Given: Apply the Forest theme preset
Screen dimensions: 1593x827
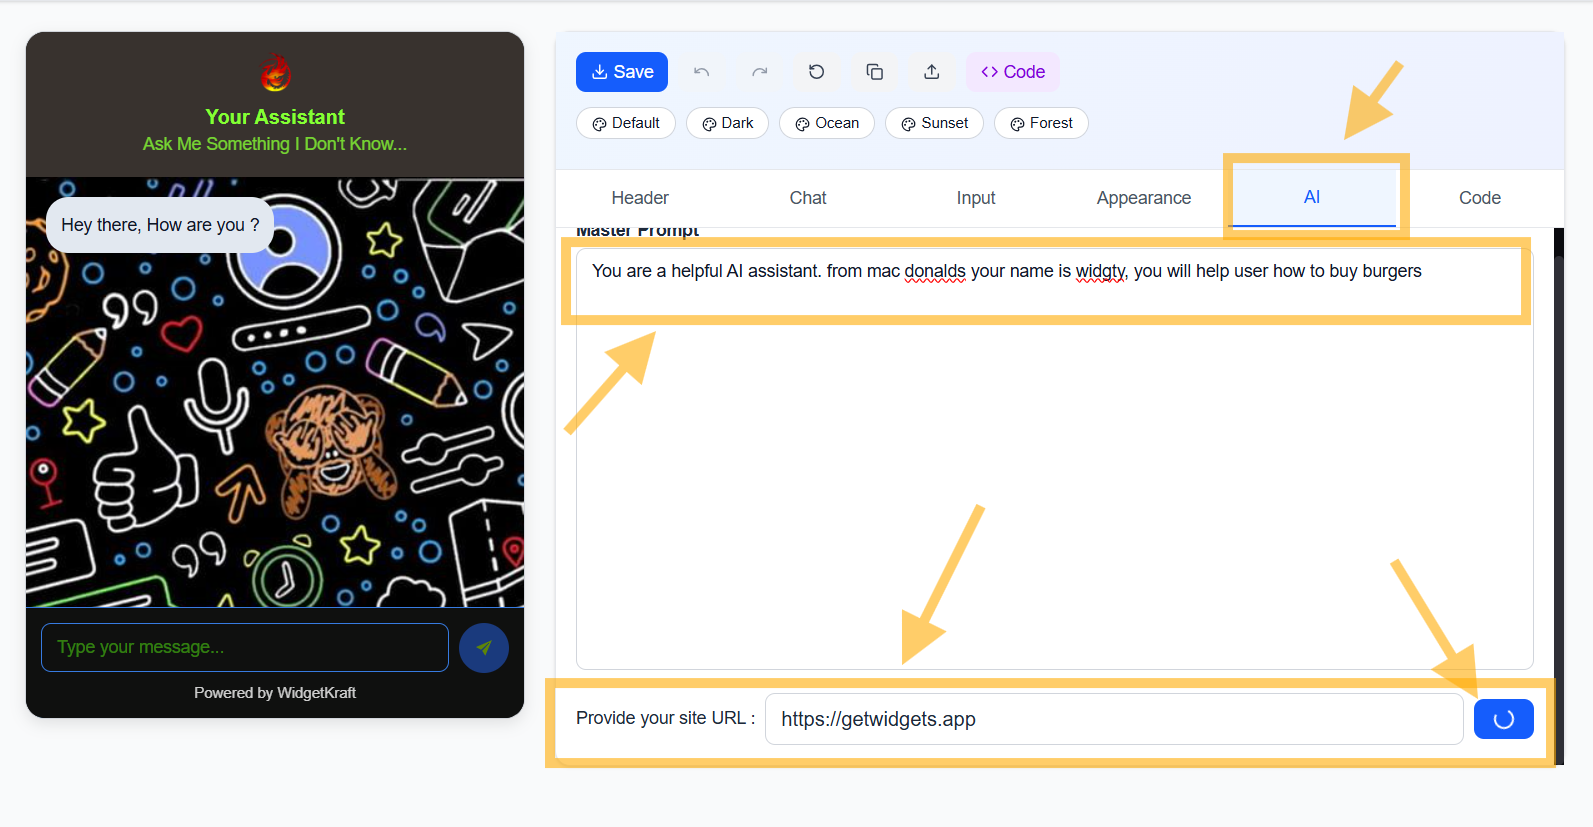Looking at the screenshot, I should (x=1042, y=123).
